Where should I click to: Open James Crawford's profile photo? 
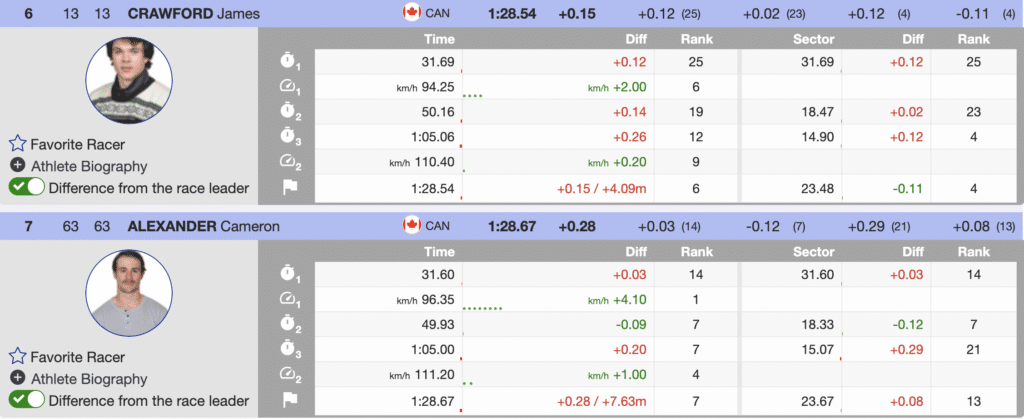click(124, 83)
